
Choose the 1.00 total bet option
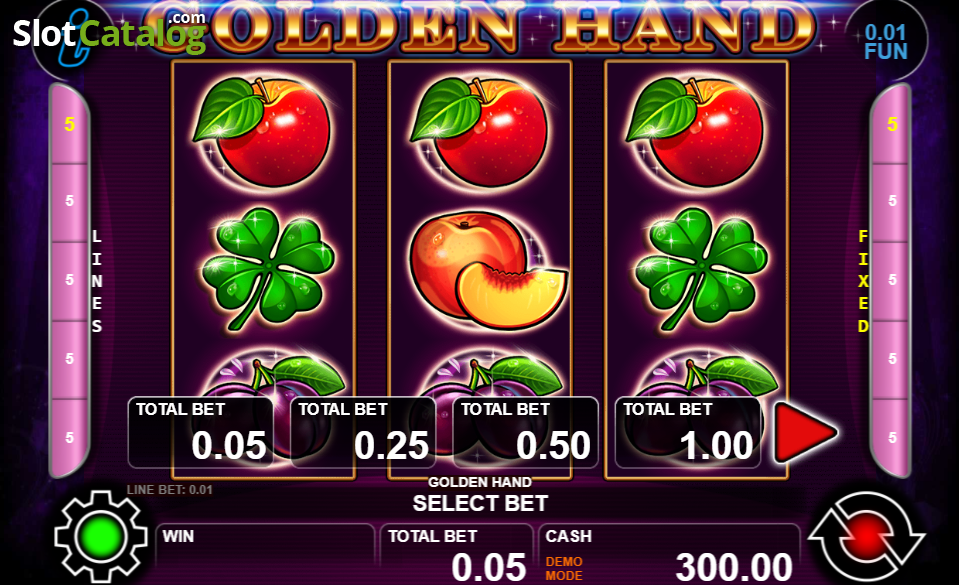(687, 433)
